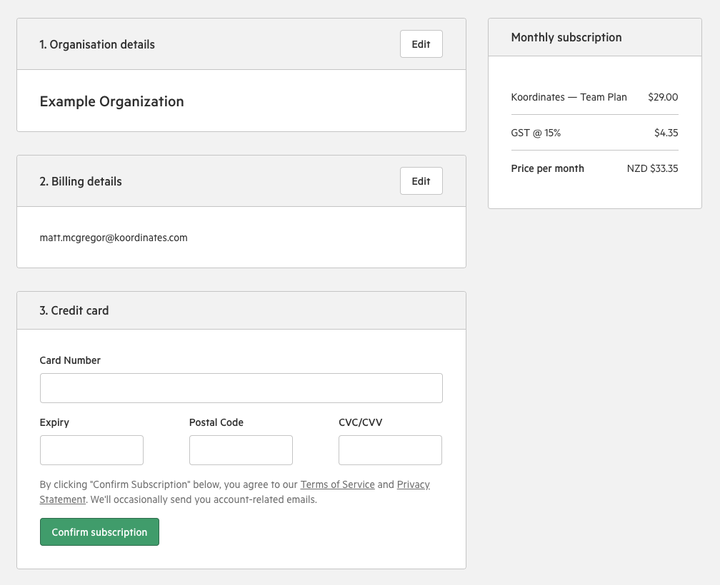720x585 pixels.
Task: Select the Postal Code field
Action: point(241,450)
